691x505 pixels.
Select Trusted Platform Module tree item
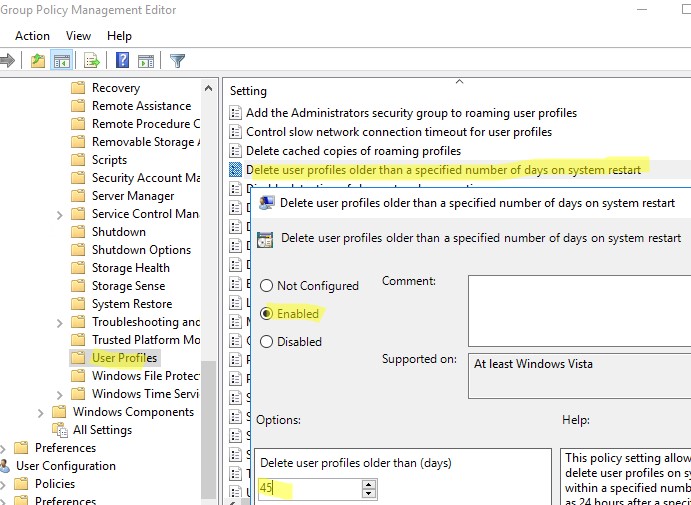tap(145, 340)
